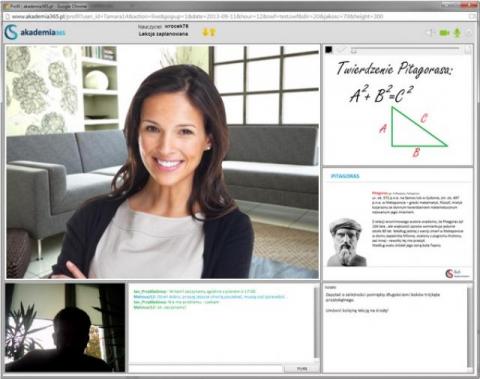Pick the black color swatch on whiteboard
Viewport: 480px width, 379px height.
[x=329, y=50]
